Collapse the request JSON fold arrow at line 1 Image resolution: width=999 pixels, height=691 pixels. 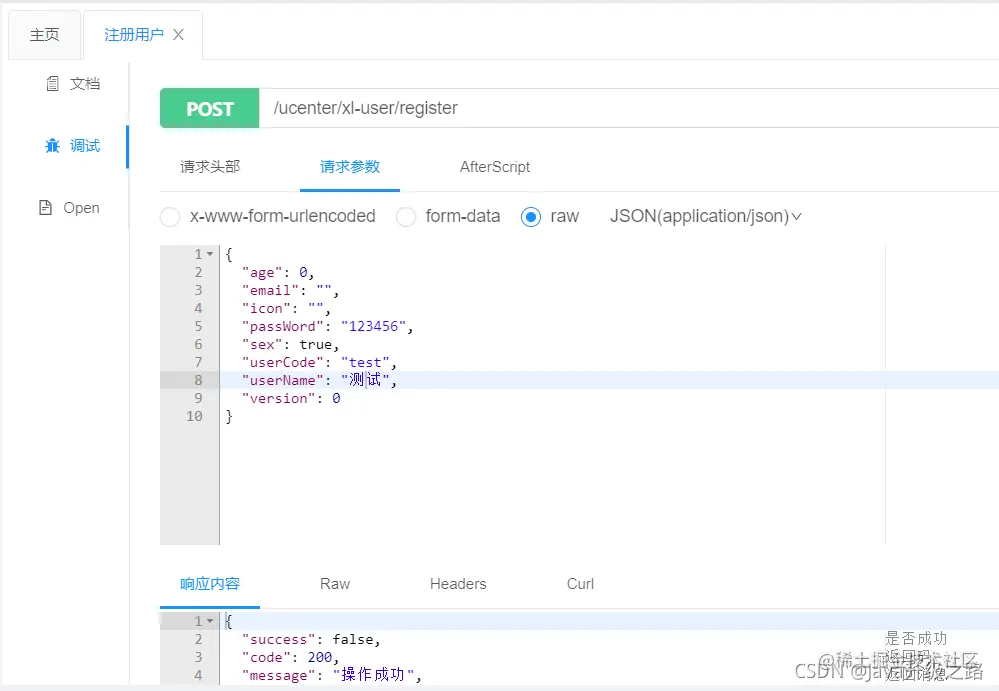(x=210, y=254)
